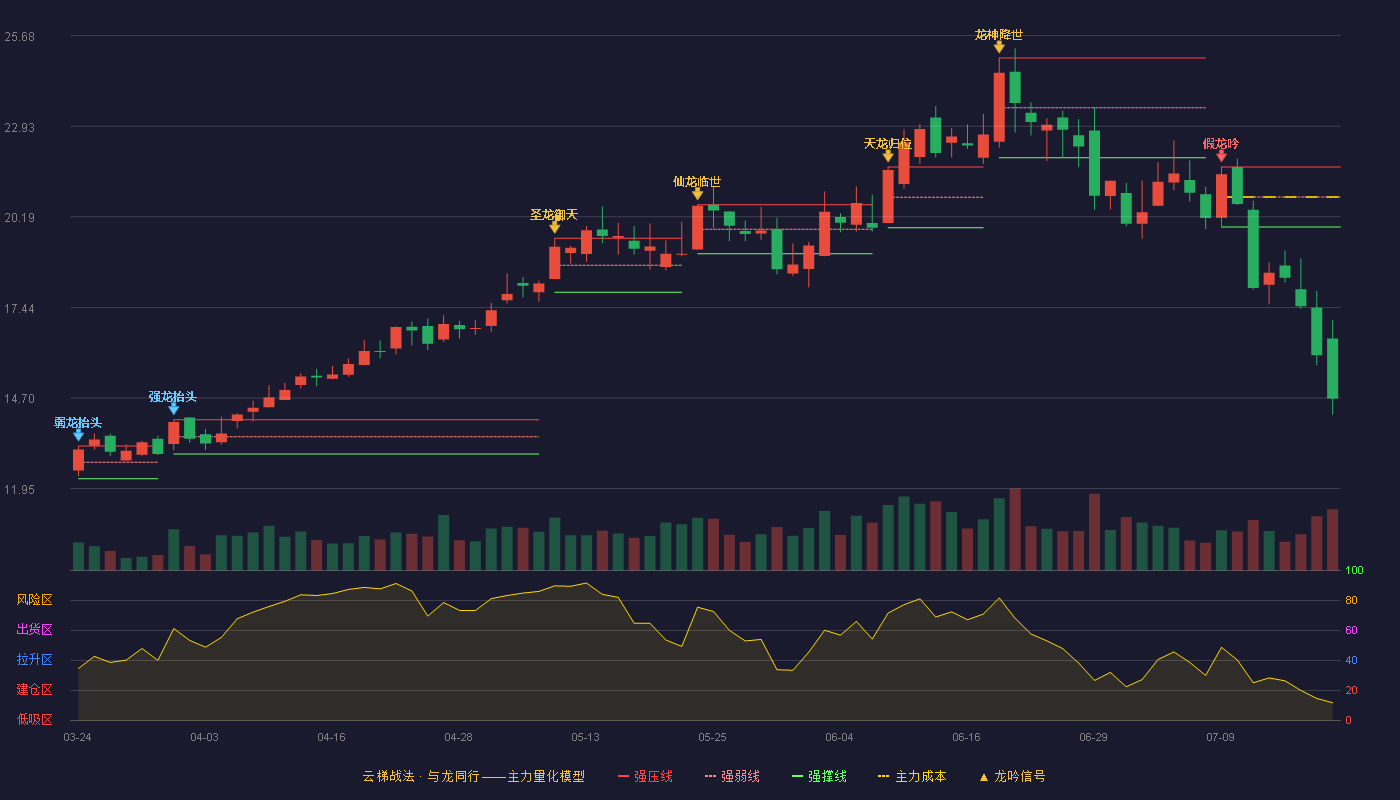Click the 03-24 date label
Screen dimensions: 1400x800
coord(78,737)
